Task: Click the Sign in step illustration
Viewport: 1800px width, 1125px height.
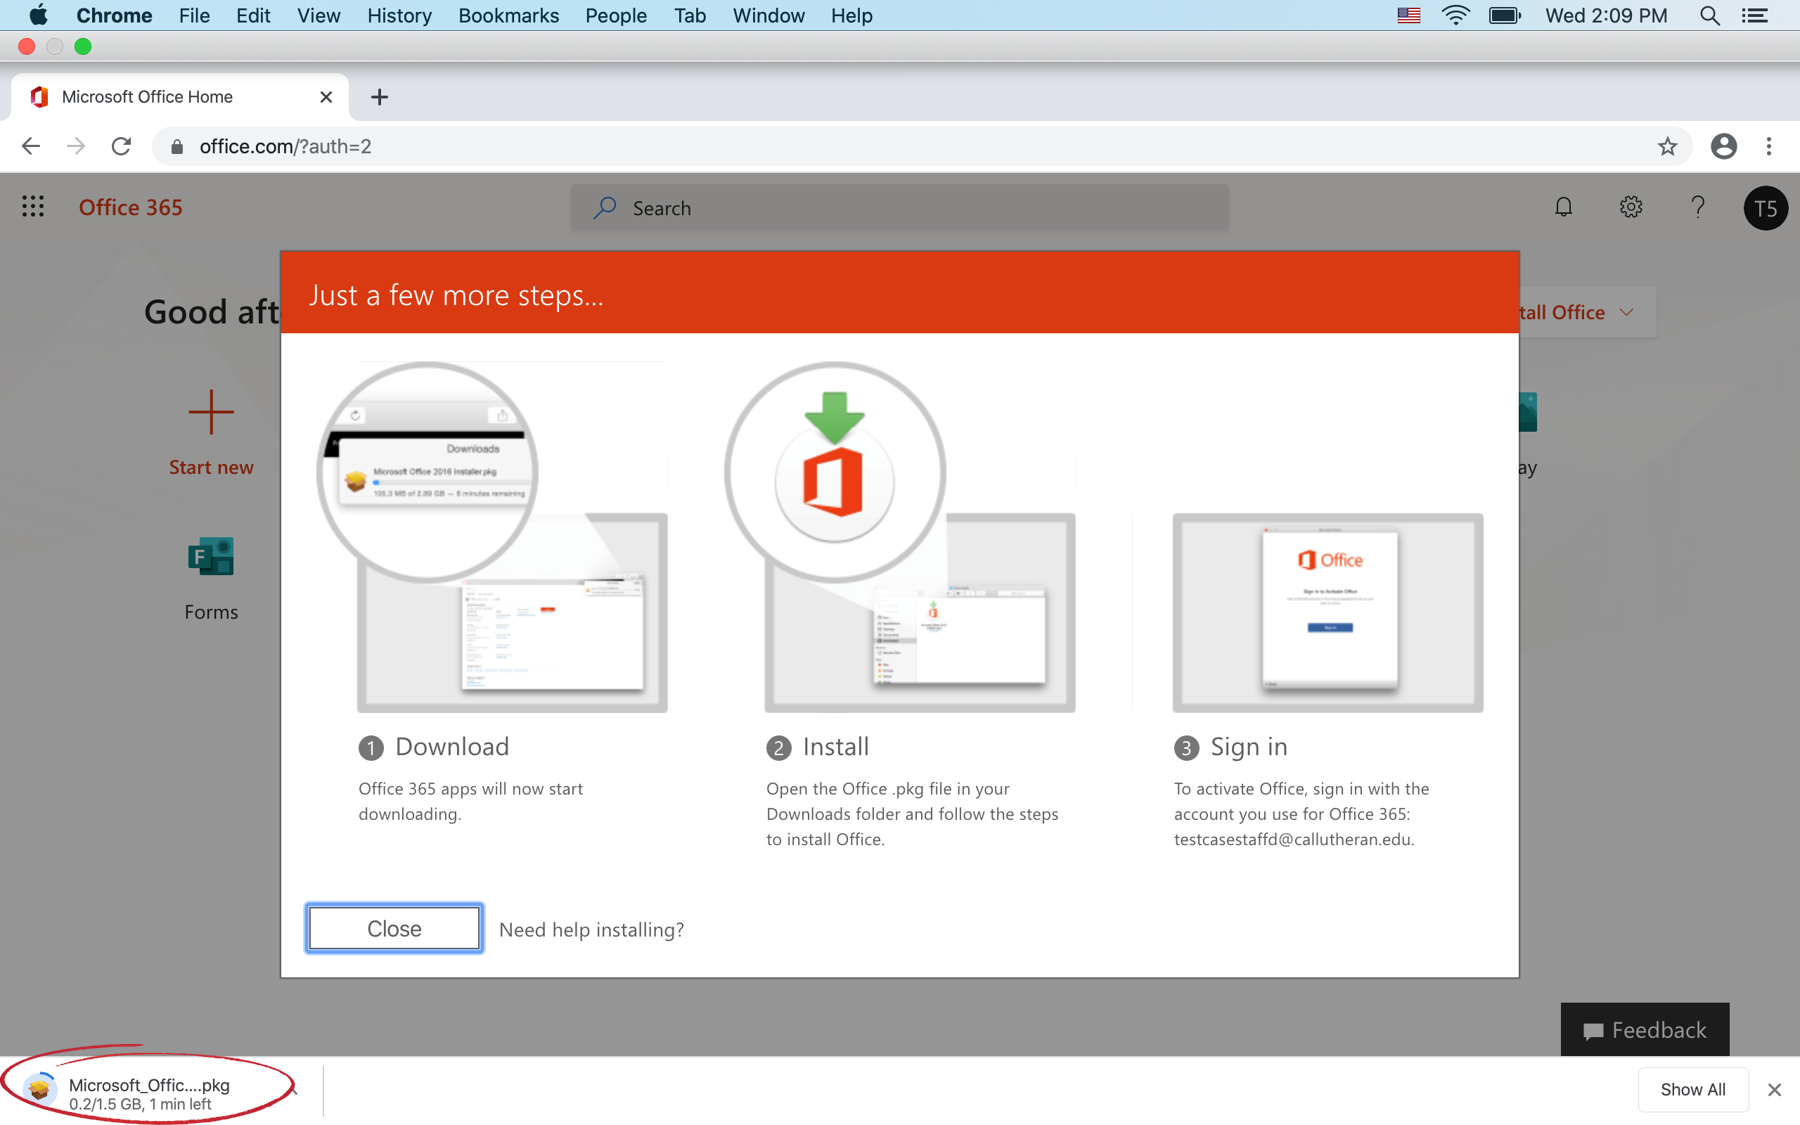Action: tap(1328, 612)
